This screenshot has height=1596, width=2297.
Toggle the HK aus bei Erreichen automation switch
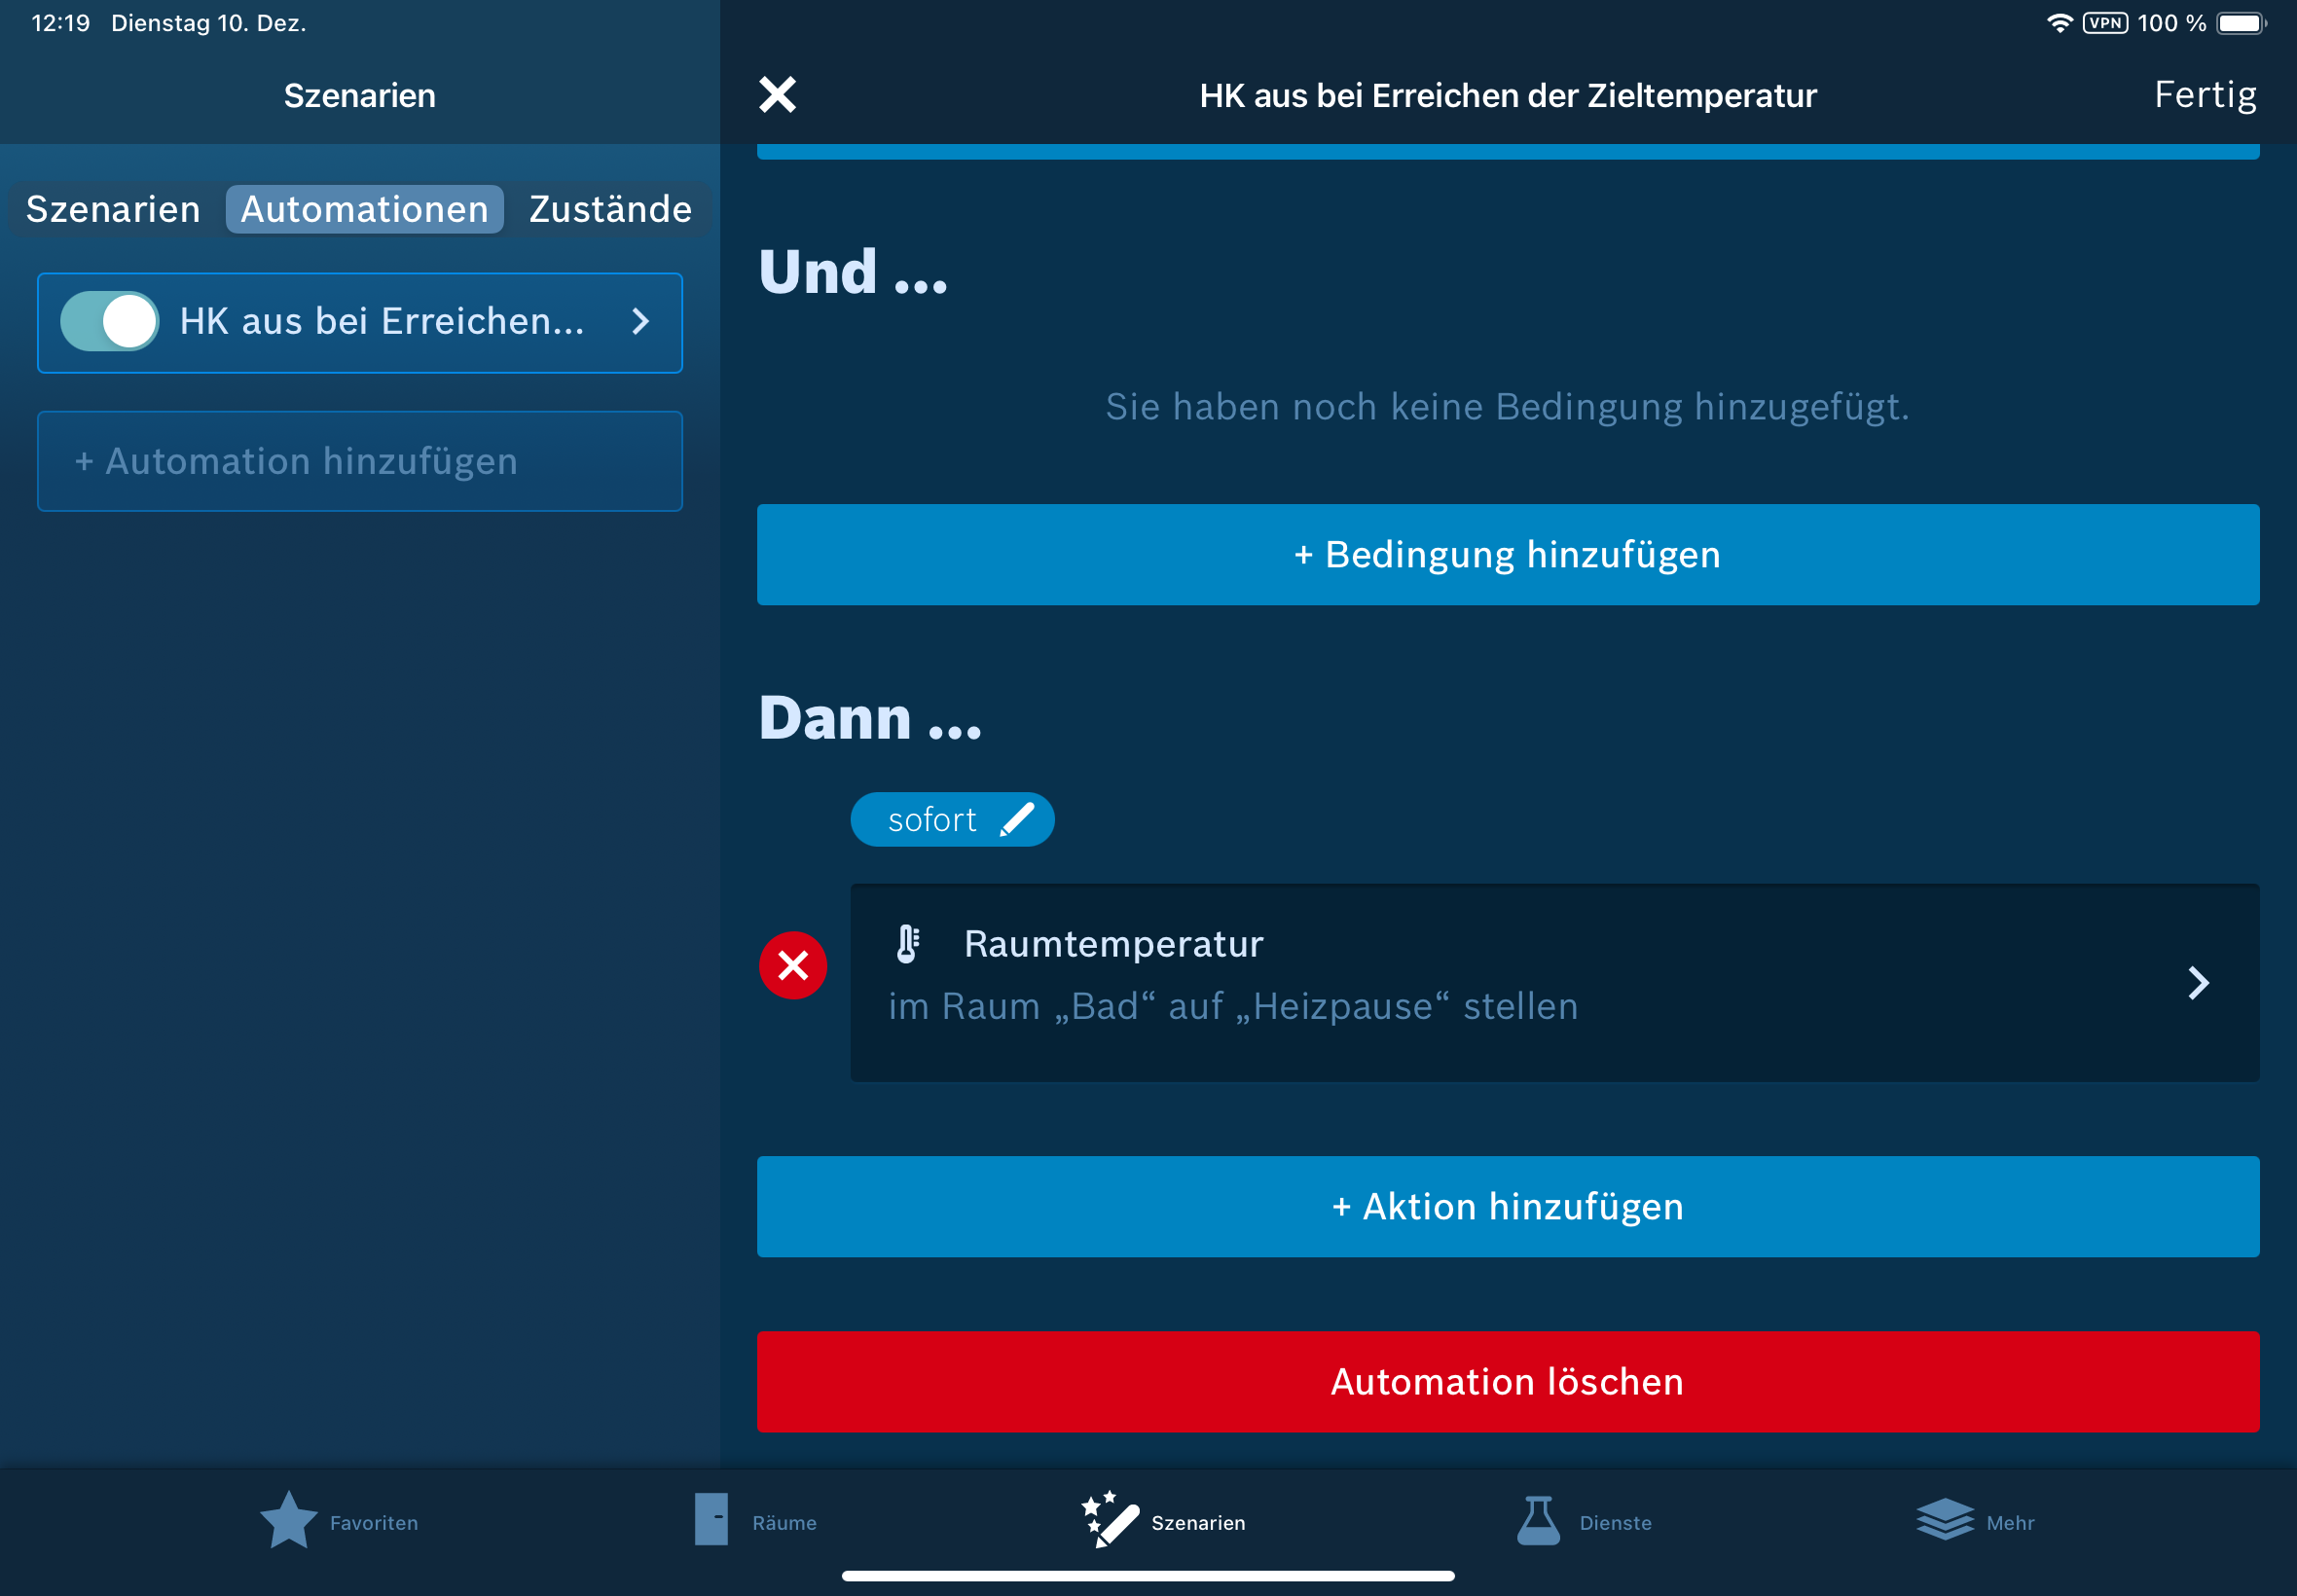pyautogui.click(x=110, y=321)
